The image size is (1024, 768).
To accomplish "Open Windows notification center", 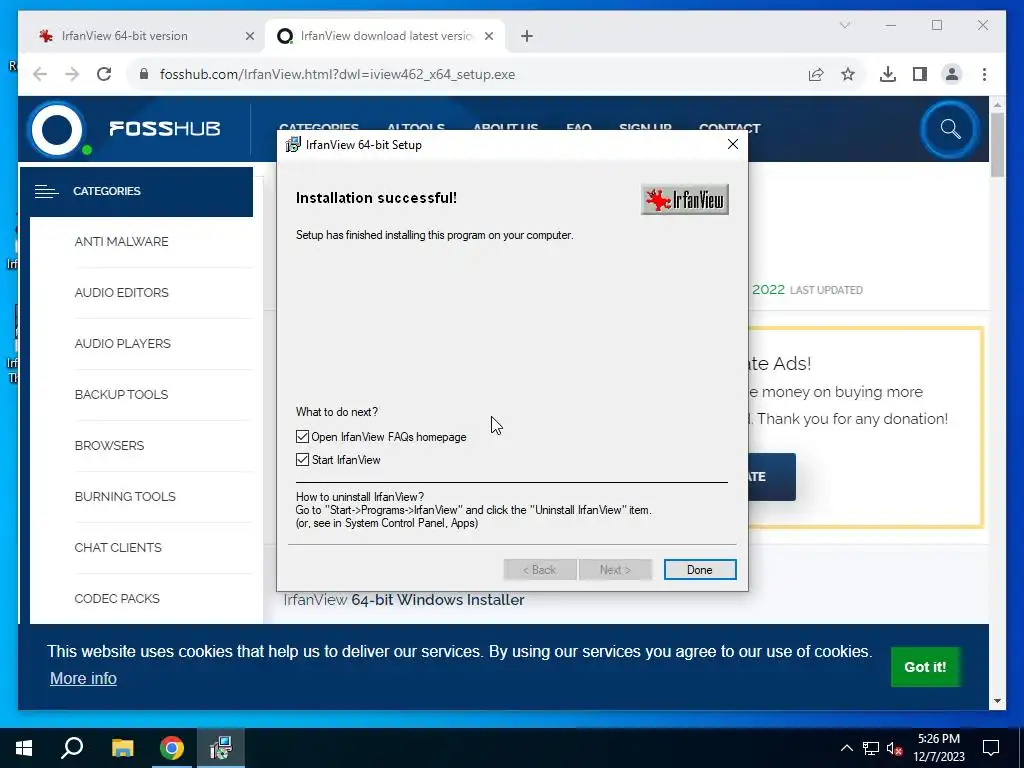I will click(991, 748).
